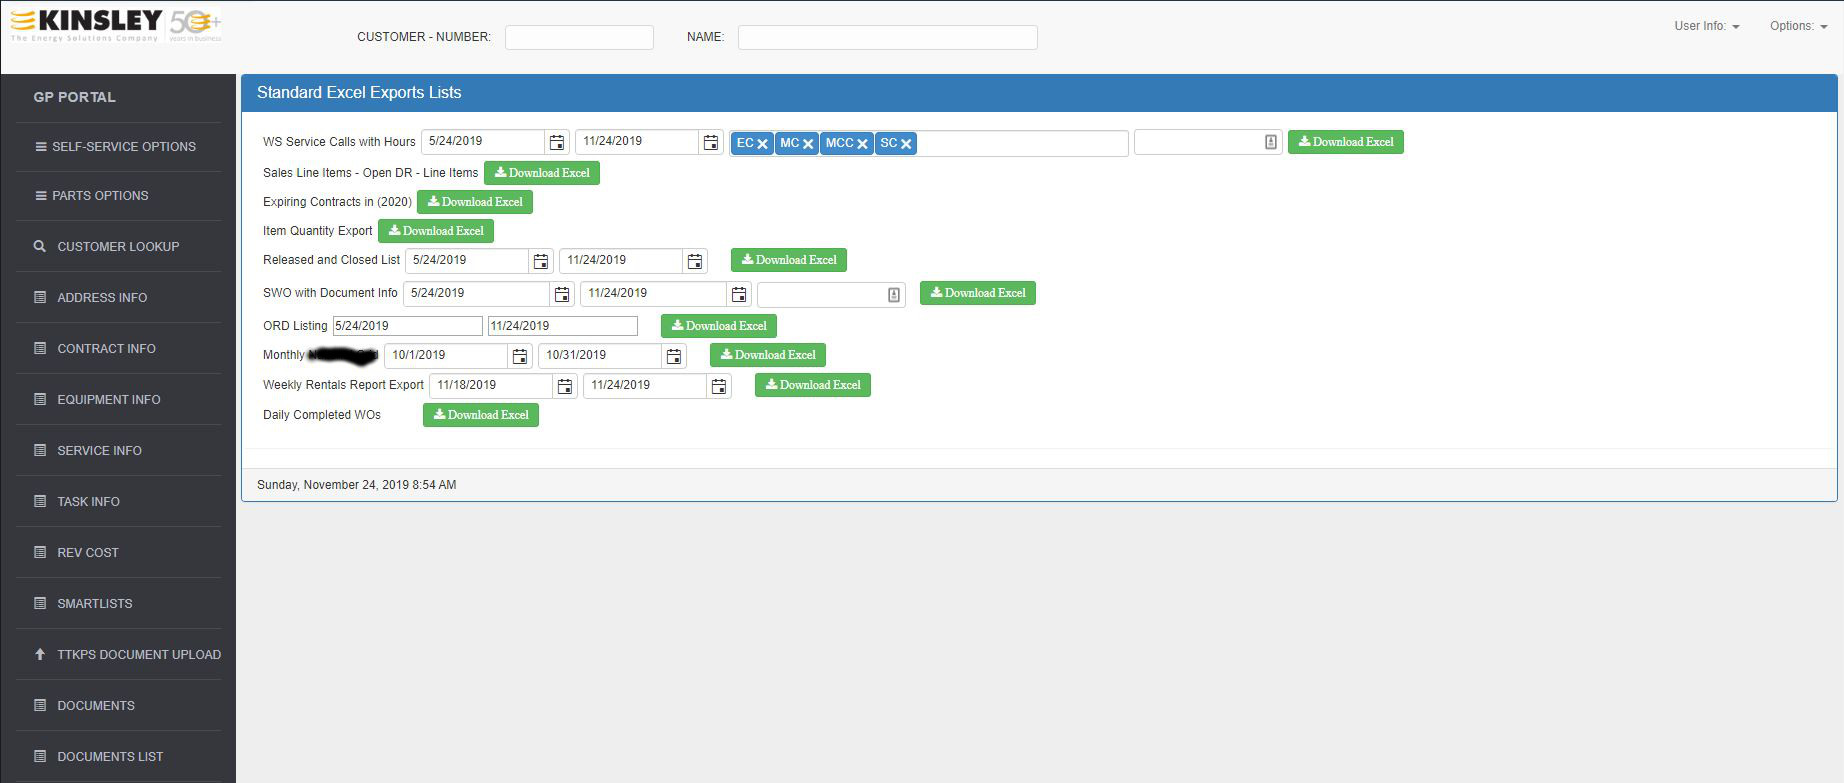Open calendar for Released and Closed end date
1844x783 pixels.
pyautogui.click(x=695, y=261)
